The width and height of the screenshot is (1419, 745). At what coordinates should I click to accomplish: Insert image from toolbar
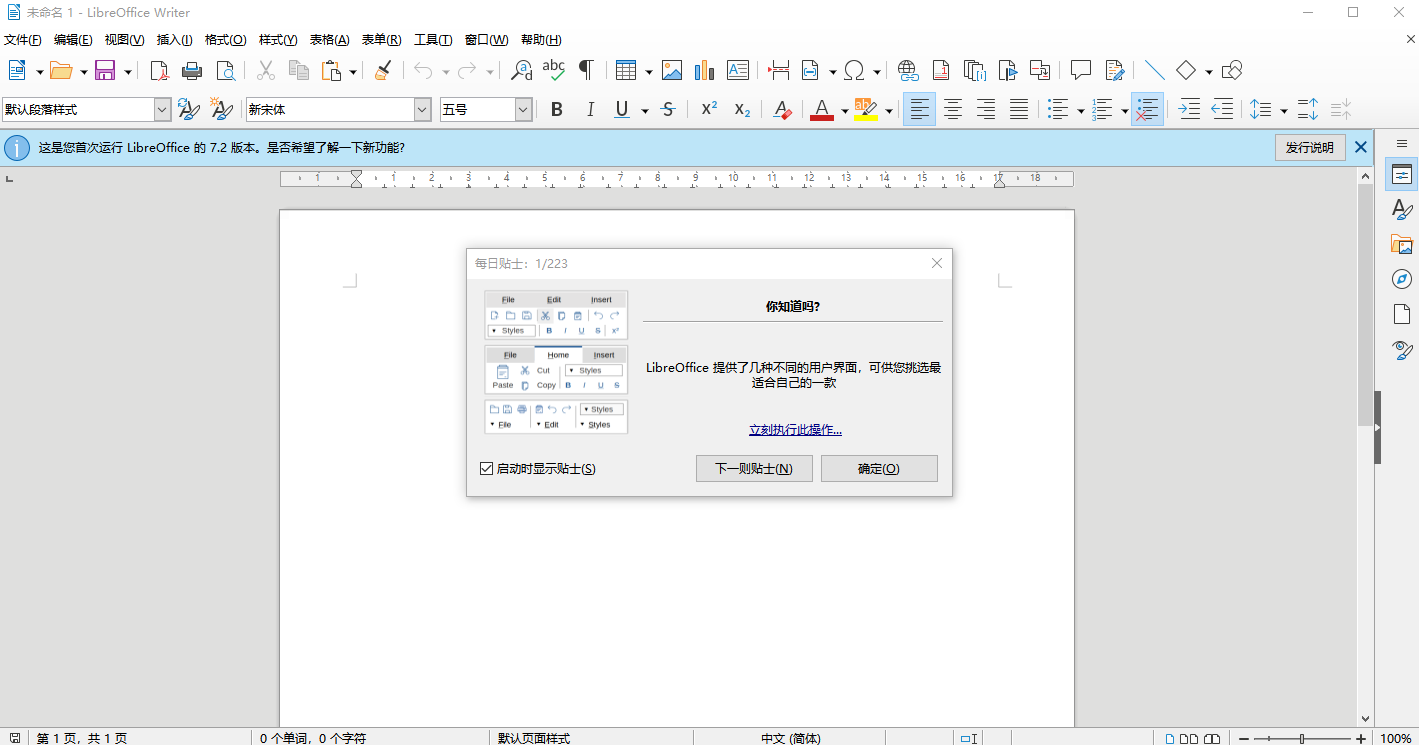coord(672,70)
